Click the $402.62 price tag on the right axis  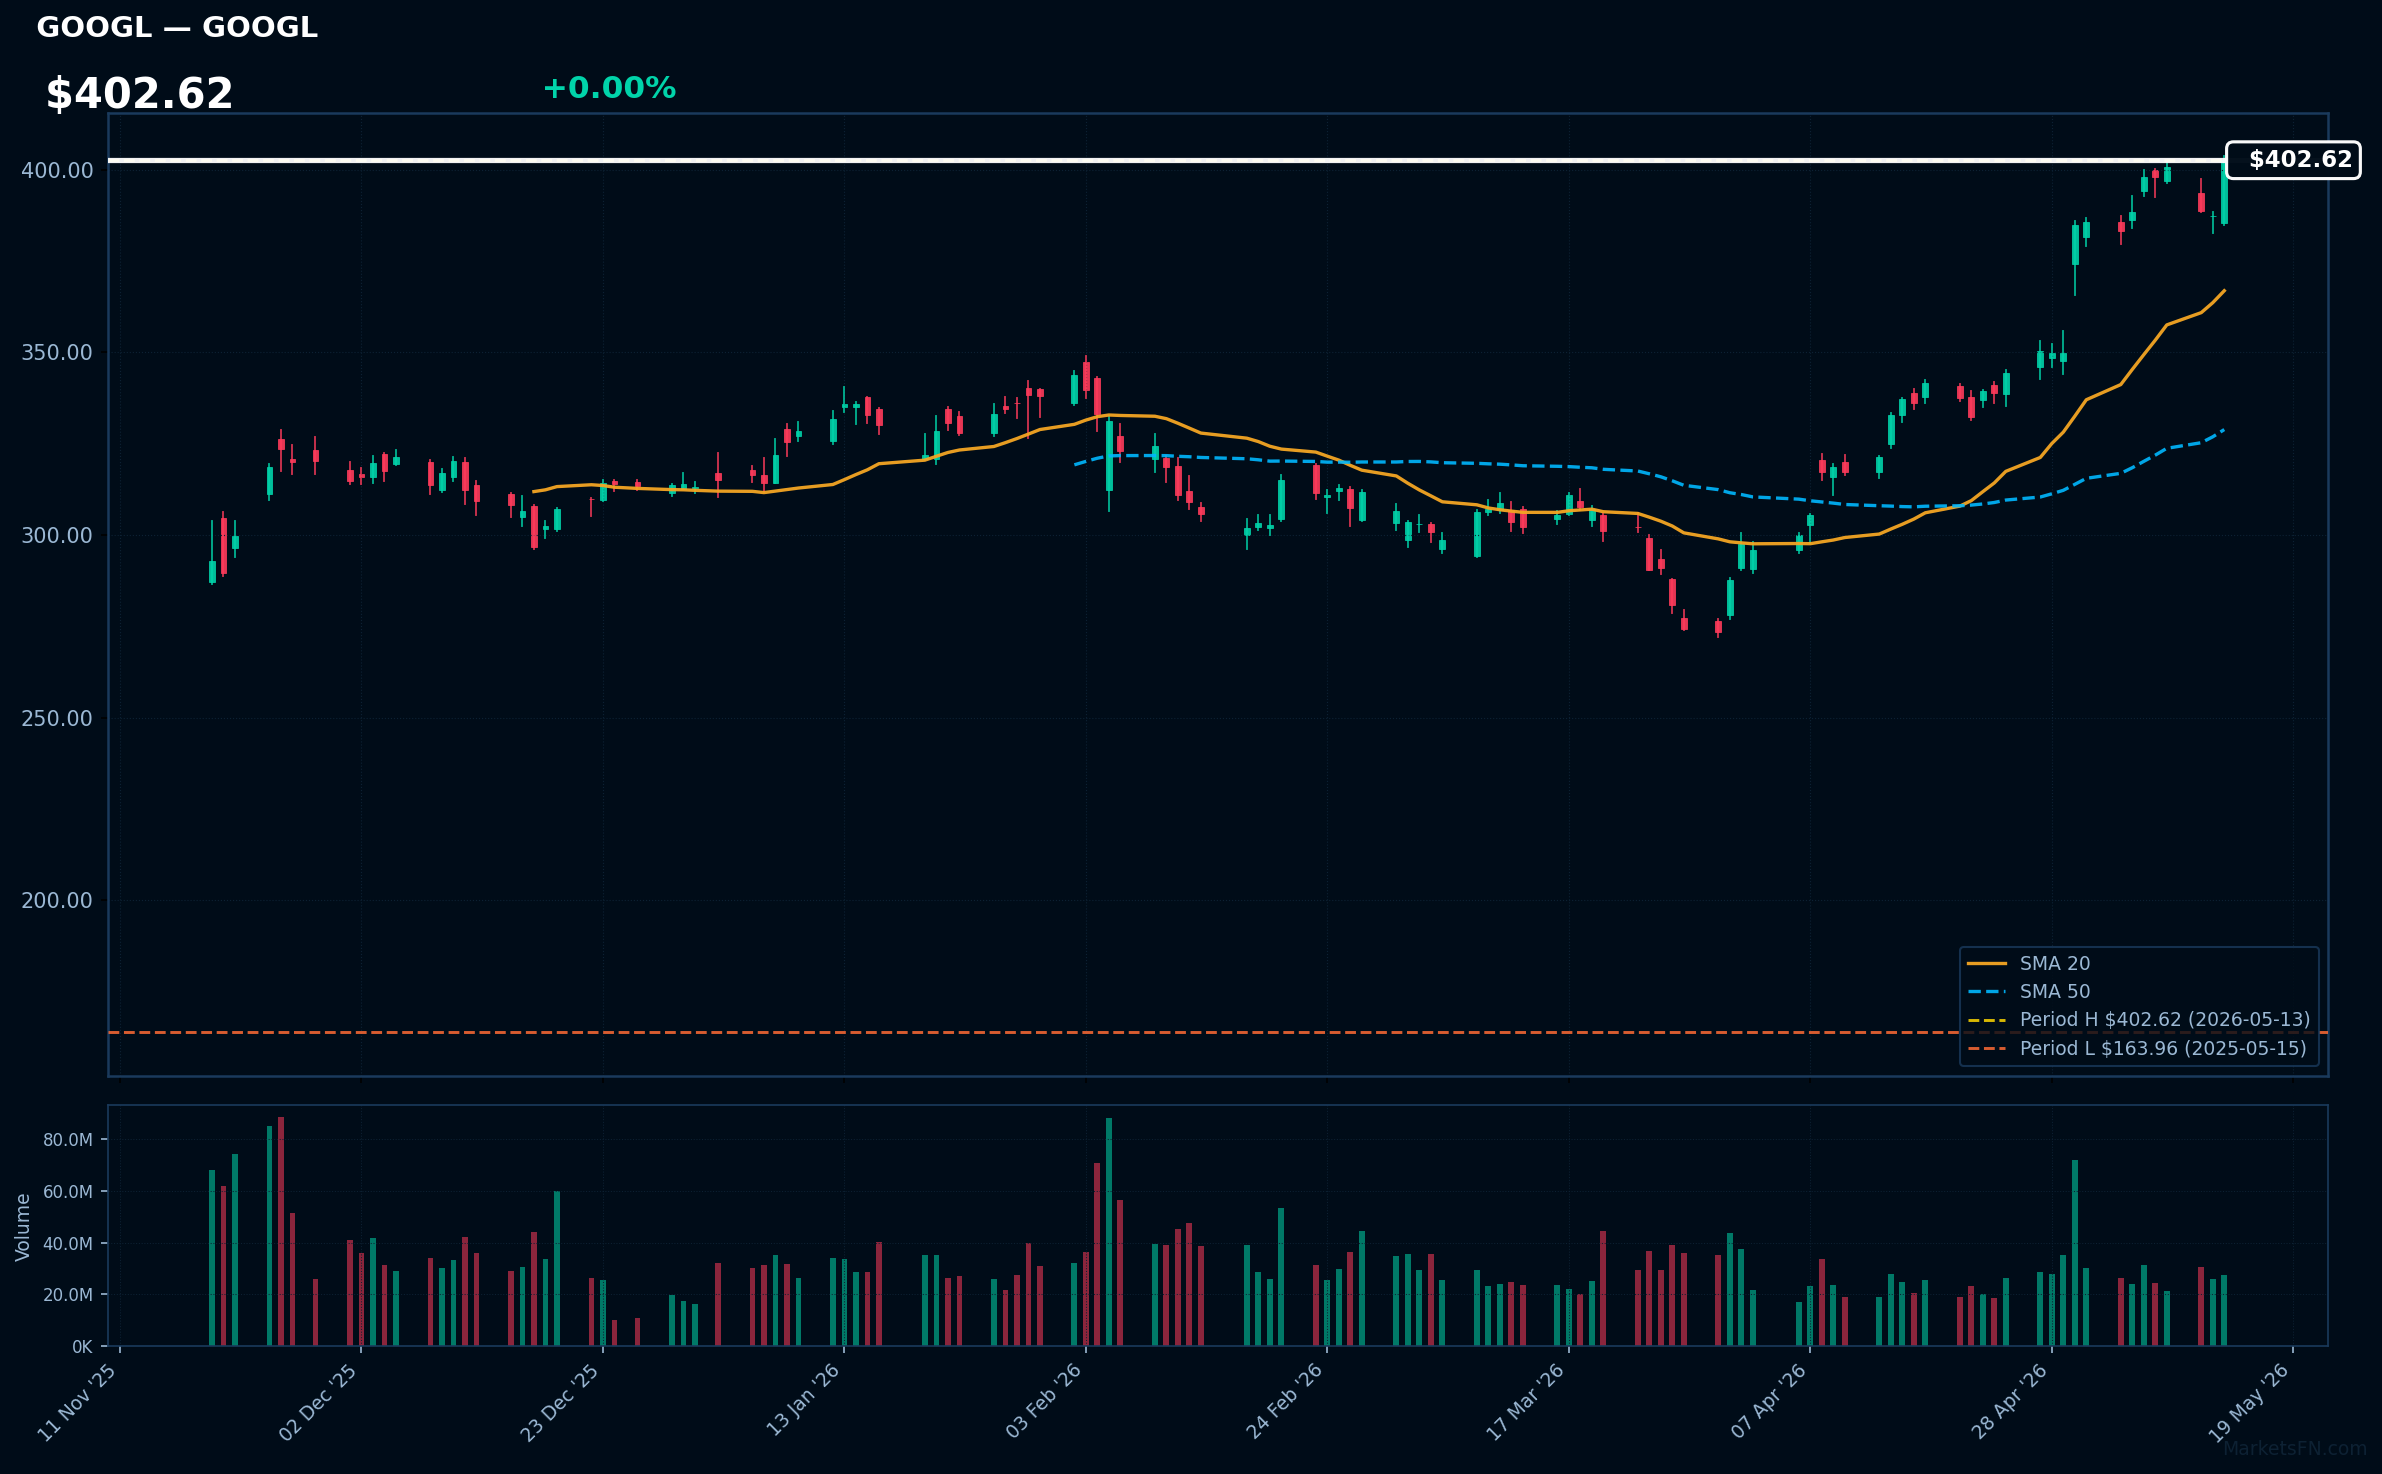[2293, 160]
